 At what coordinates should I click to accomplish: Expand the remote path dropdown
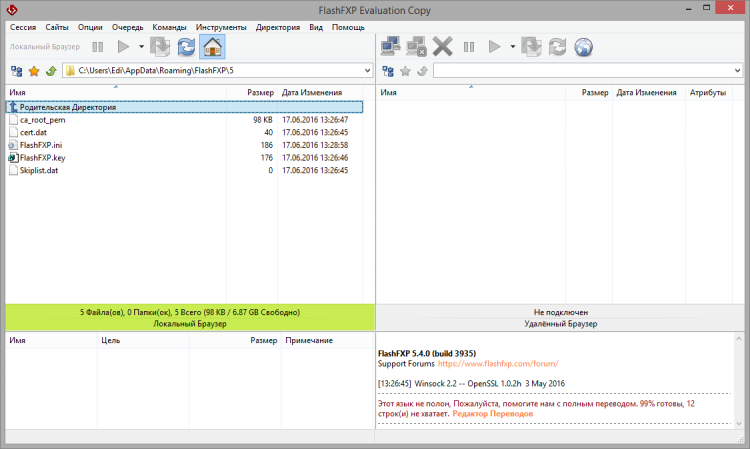pos(737,71)
